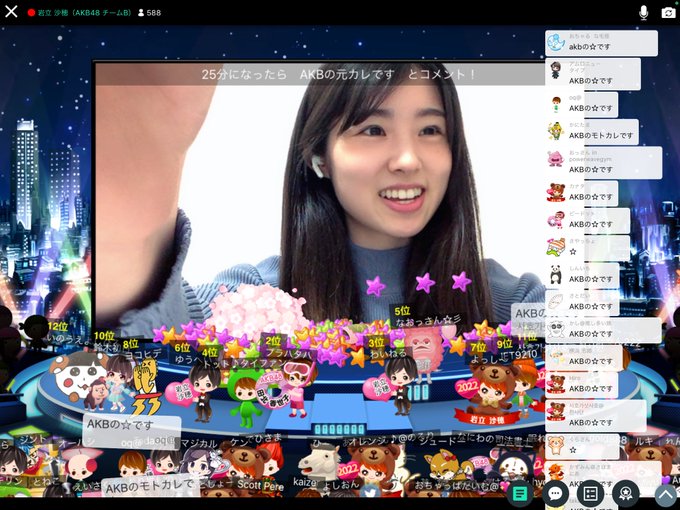Tap the telop text 25分になったら banner
Image resolution: width=680 pixels, height=510 pixels.
coord(339,74)
